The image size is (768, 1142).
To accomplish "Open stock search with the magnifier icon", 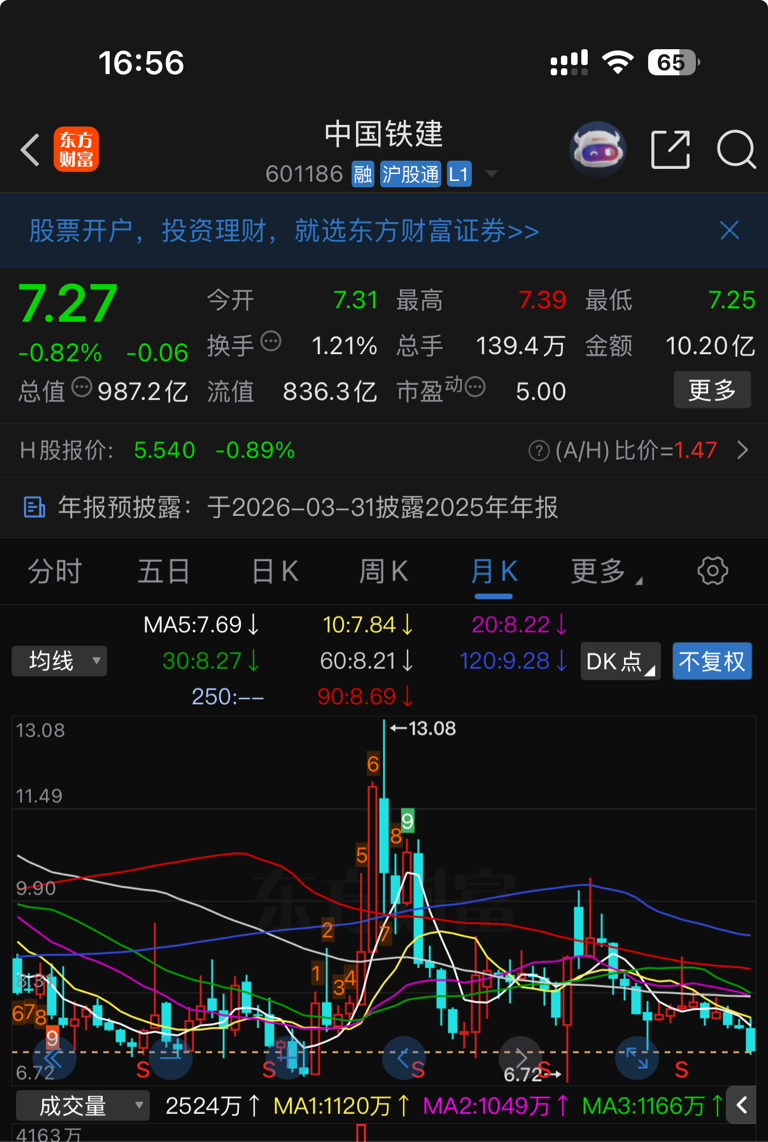I will click(x=736, y=150).
